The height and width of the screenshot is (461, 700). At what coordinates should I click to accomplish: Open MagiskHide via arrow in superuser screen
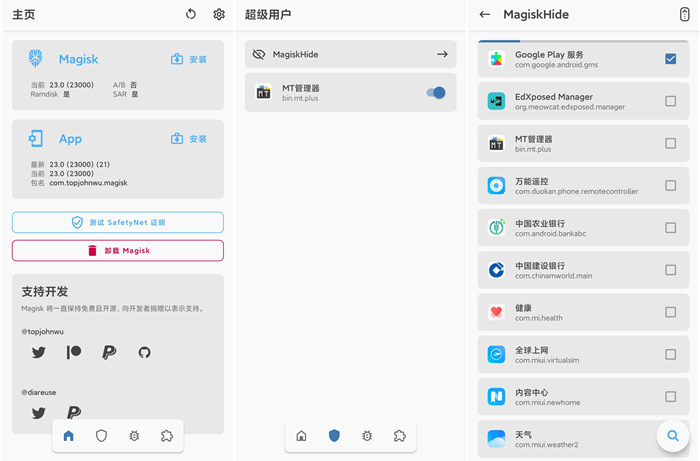coord(442,54)
